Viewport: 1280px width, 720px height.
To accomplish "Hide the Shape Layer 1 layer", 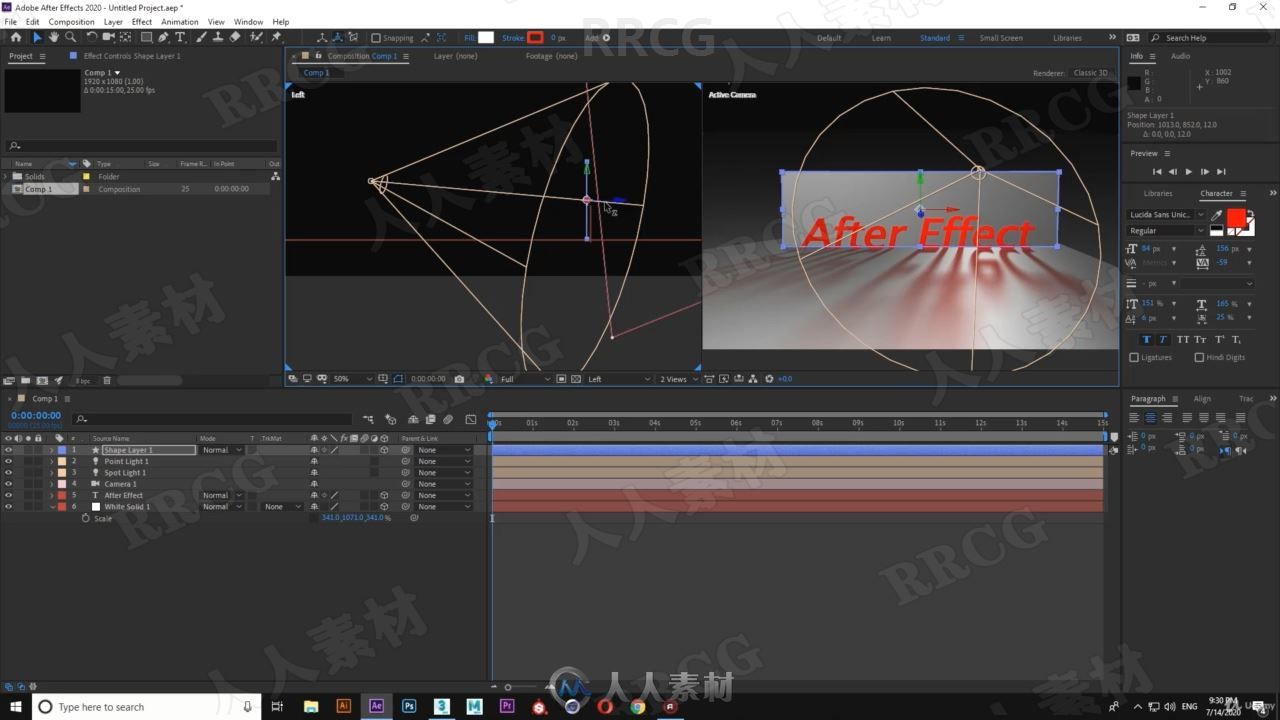I will click(8, 450).
